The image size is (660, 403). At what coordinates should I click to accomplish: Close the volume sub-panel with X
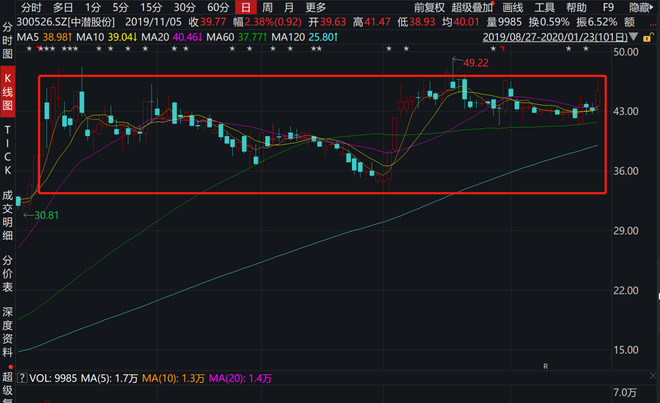[x=653, y=376]
